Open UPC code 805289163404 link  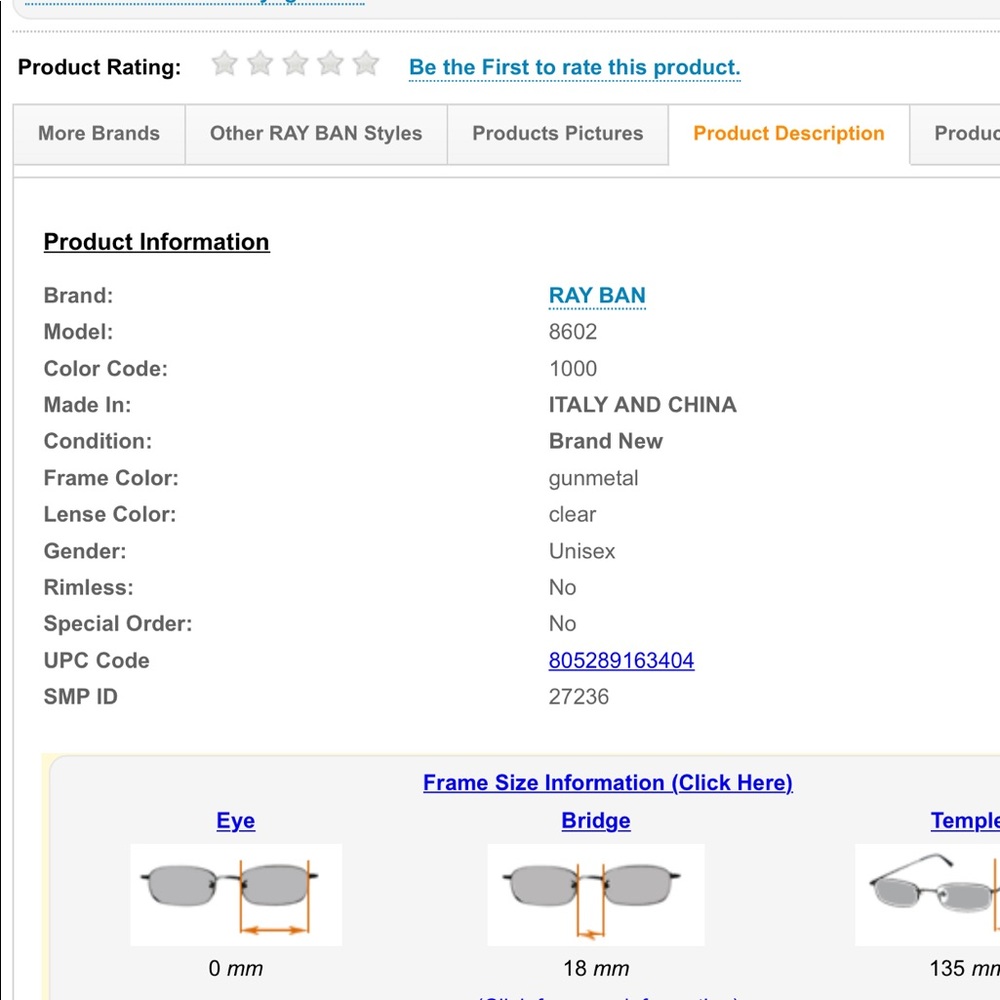click(621, 661)
